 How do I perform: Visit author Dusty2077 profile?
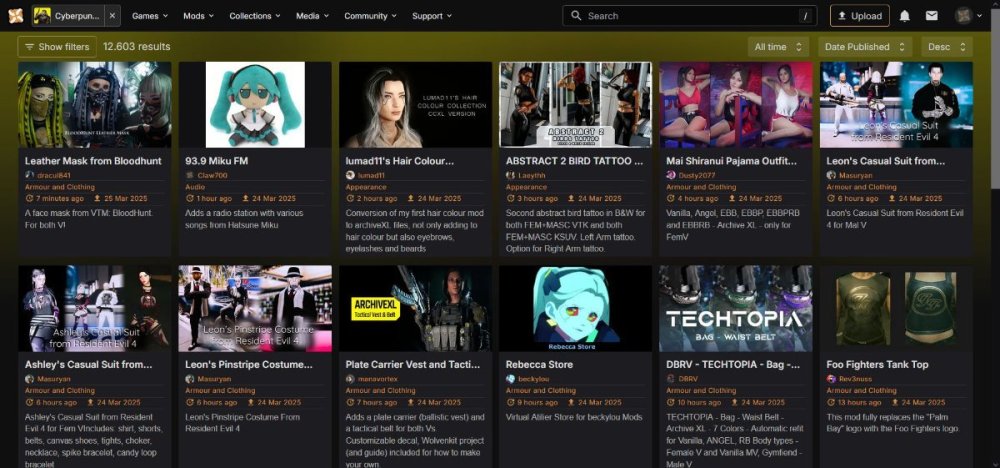coord(695,175)
